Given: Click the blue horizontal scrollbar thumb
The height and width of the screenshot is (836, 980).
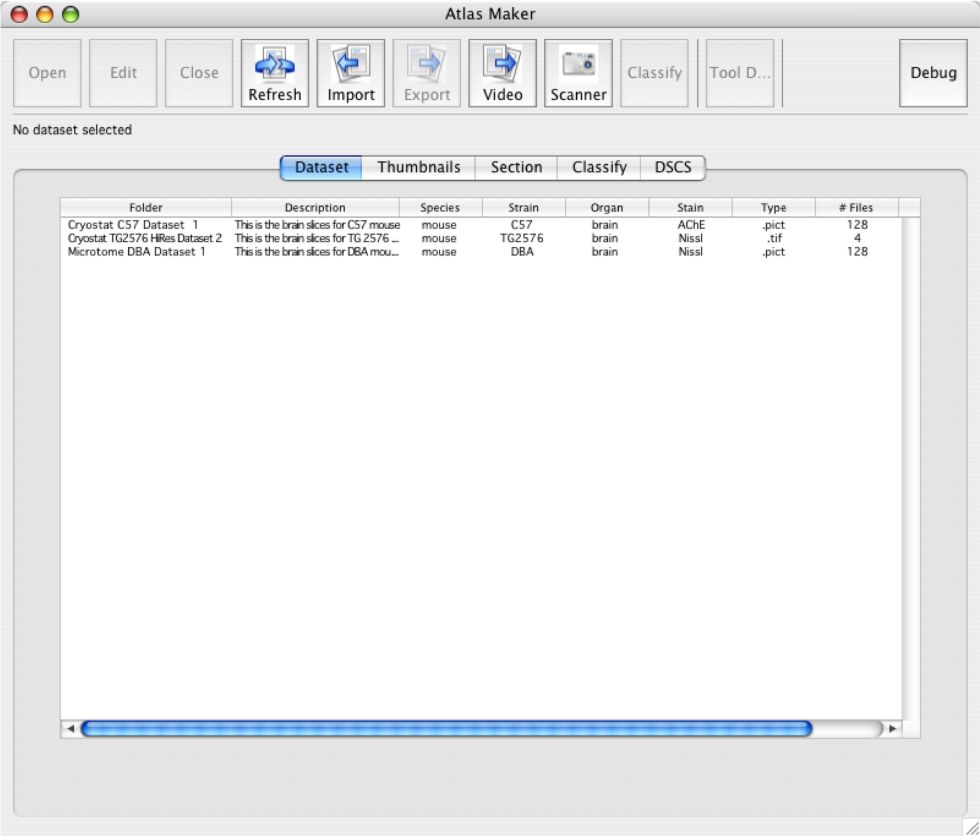Looking at the screenshot, I should click(x=446, y=729).
